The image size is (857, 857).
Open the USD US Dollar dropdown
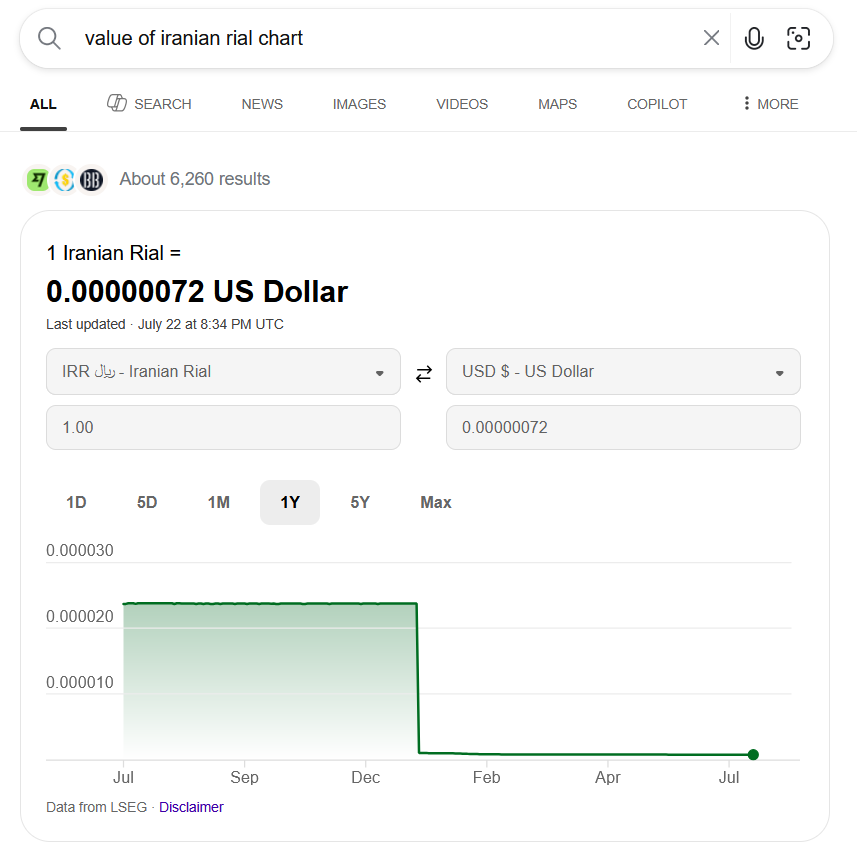click(623, 372)
